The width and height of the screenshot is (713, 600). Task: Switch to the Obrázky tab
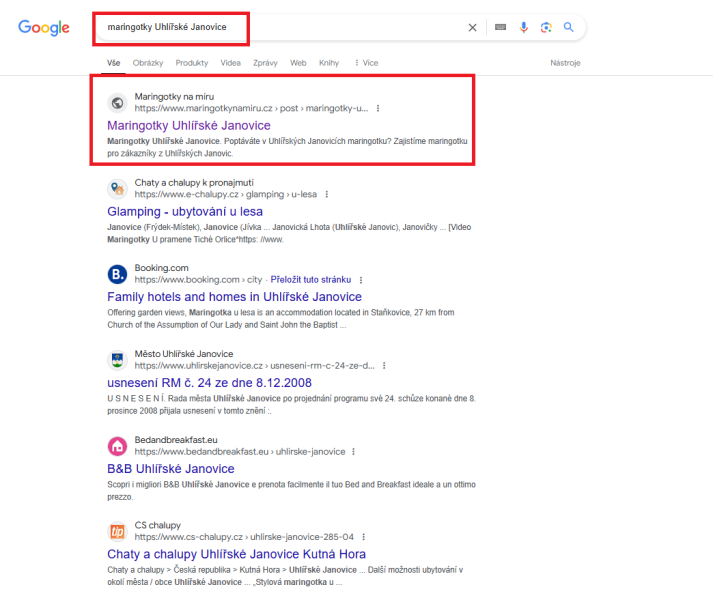(x=148, y=63)
